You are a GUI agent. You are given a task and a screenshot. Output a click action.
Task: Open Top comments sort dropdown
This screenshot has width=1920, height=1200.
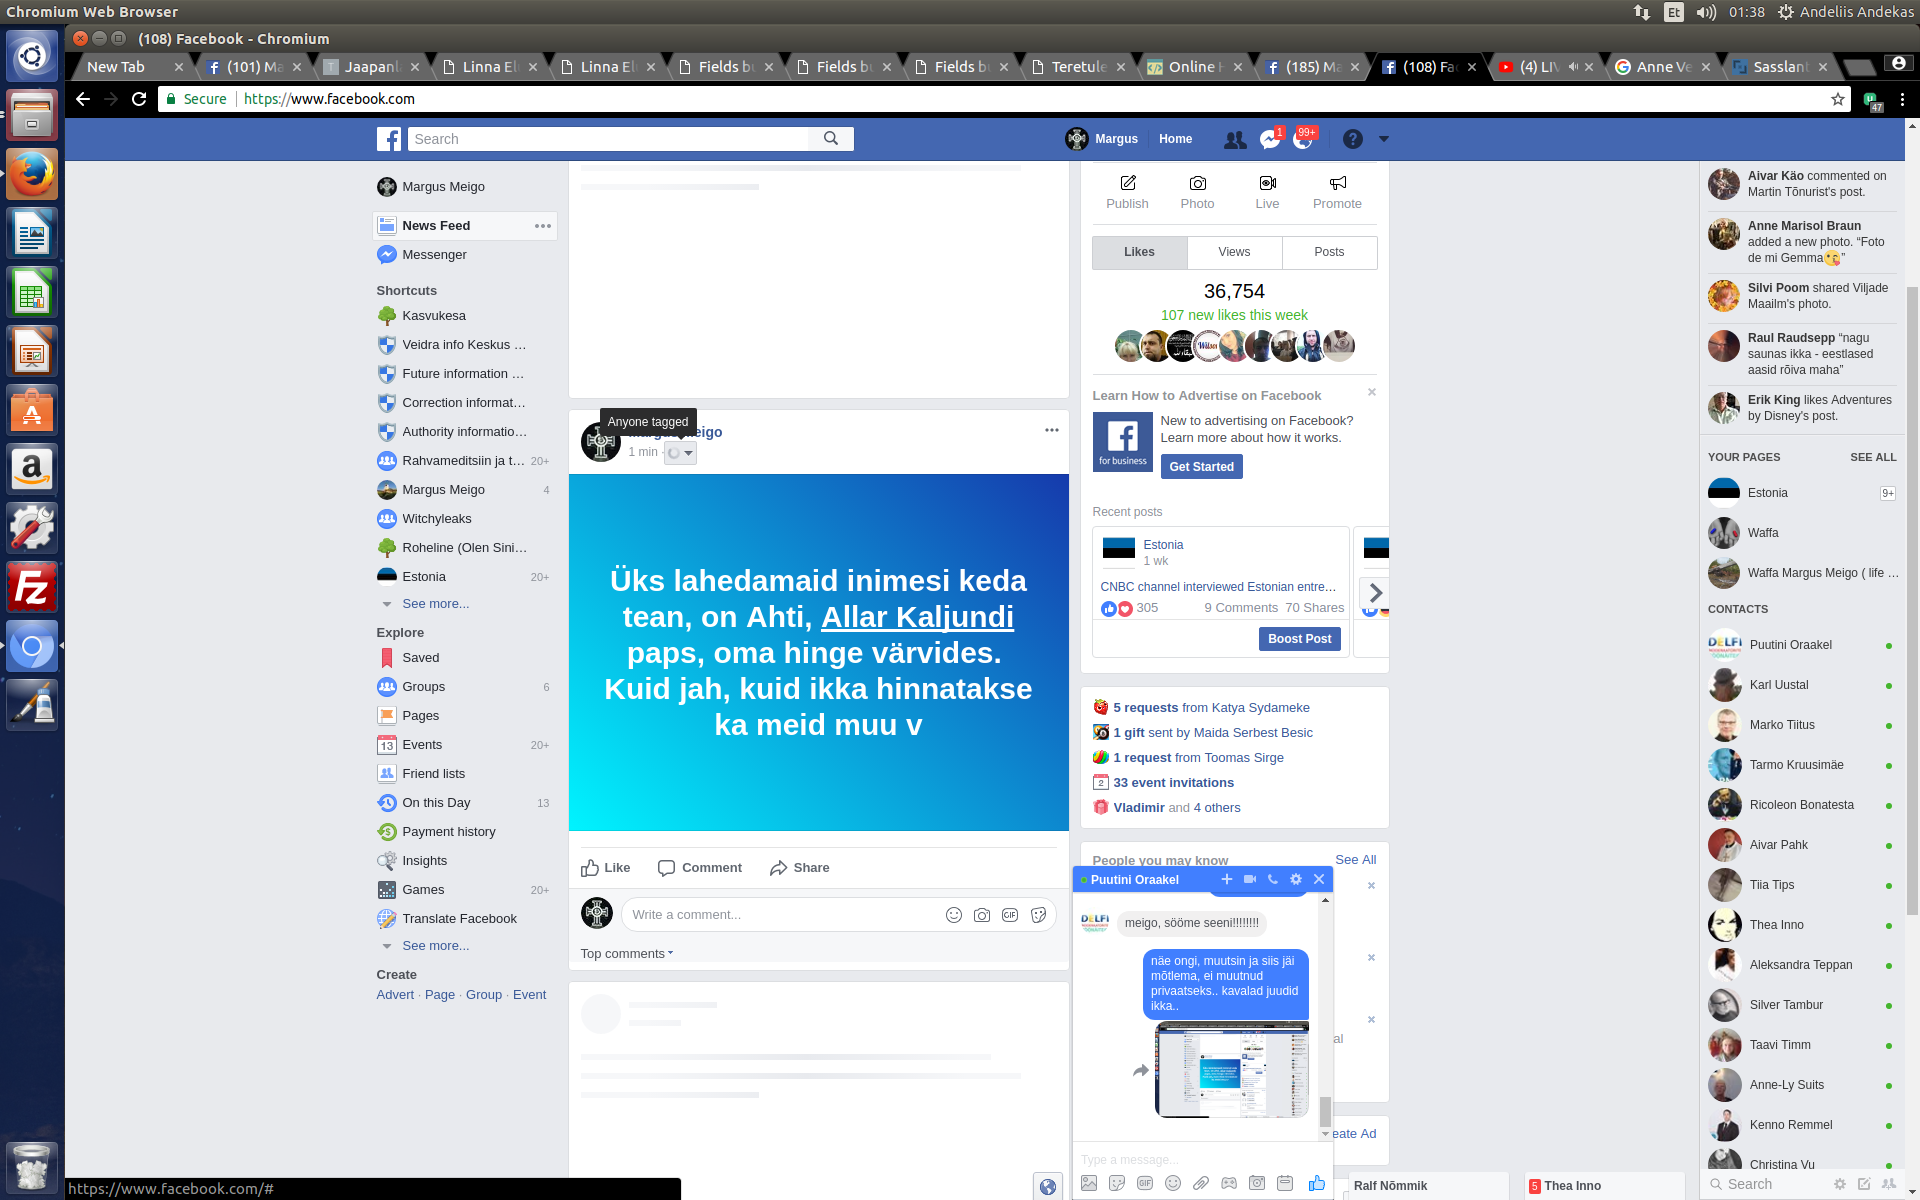tap(627, 954)
